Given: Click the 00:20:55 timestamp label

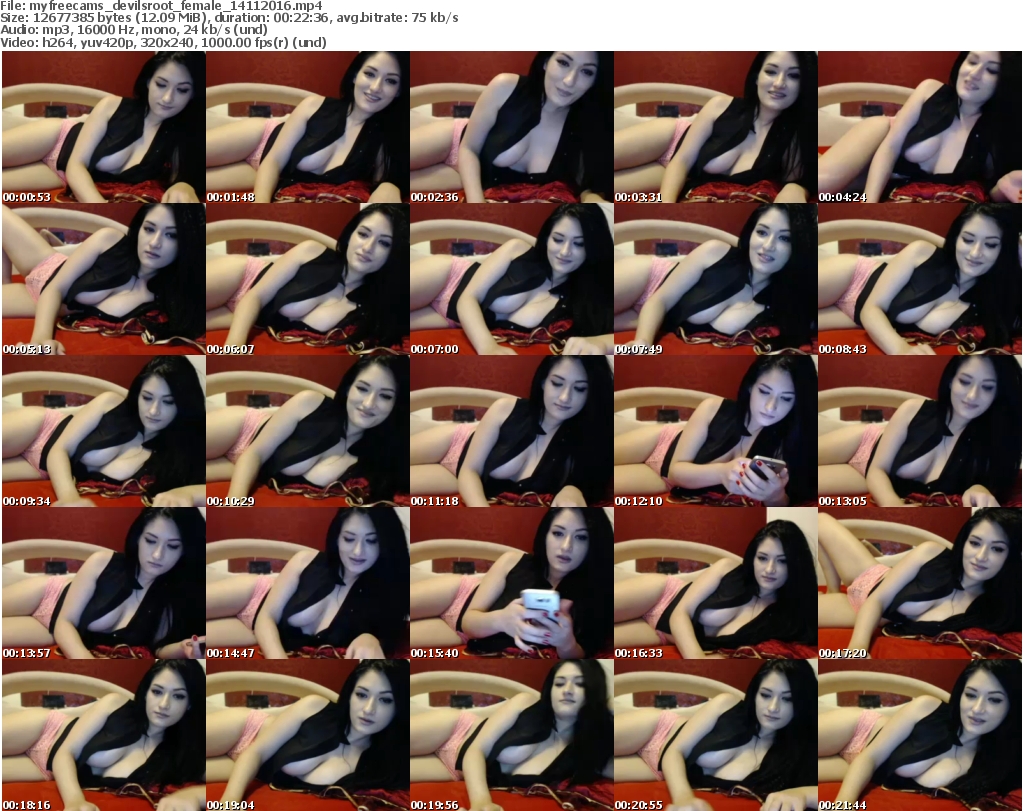Looking at the screenshot, I should pyautogui.click(x=639, y=804).
